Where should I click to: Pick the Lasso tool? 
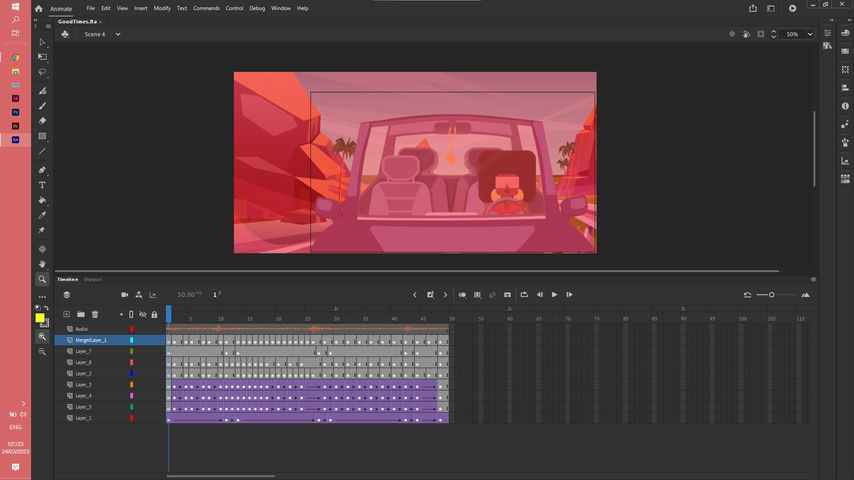coord(42,72)
